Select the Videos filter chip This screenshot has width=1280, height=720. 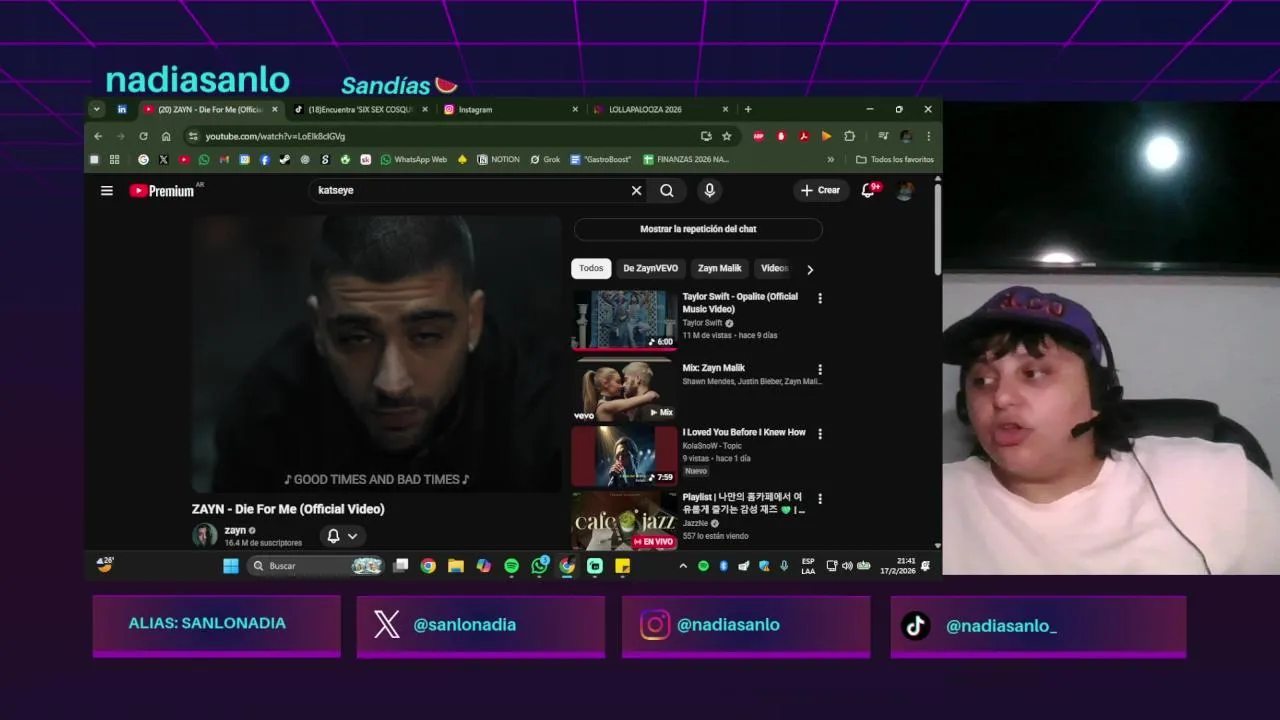(x=775, y=268)
